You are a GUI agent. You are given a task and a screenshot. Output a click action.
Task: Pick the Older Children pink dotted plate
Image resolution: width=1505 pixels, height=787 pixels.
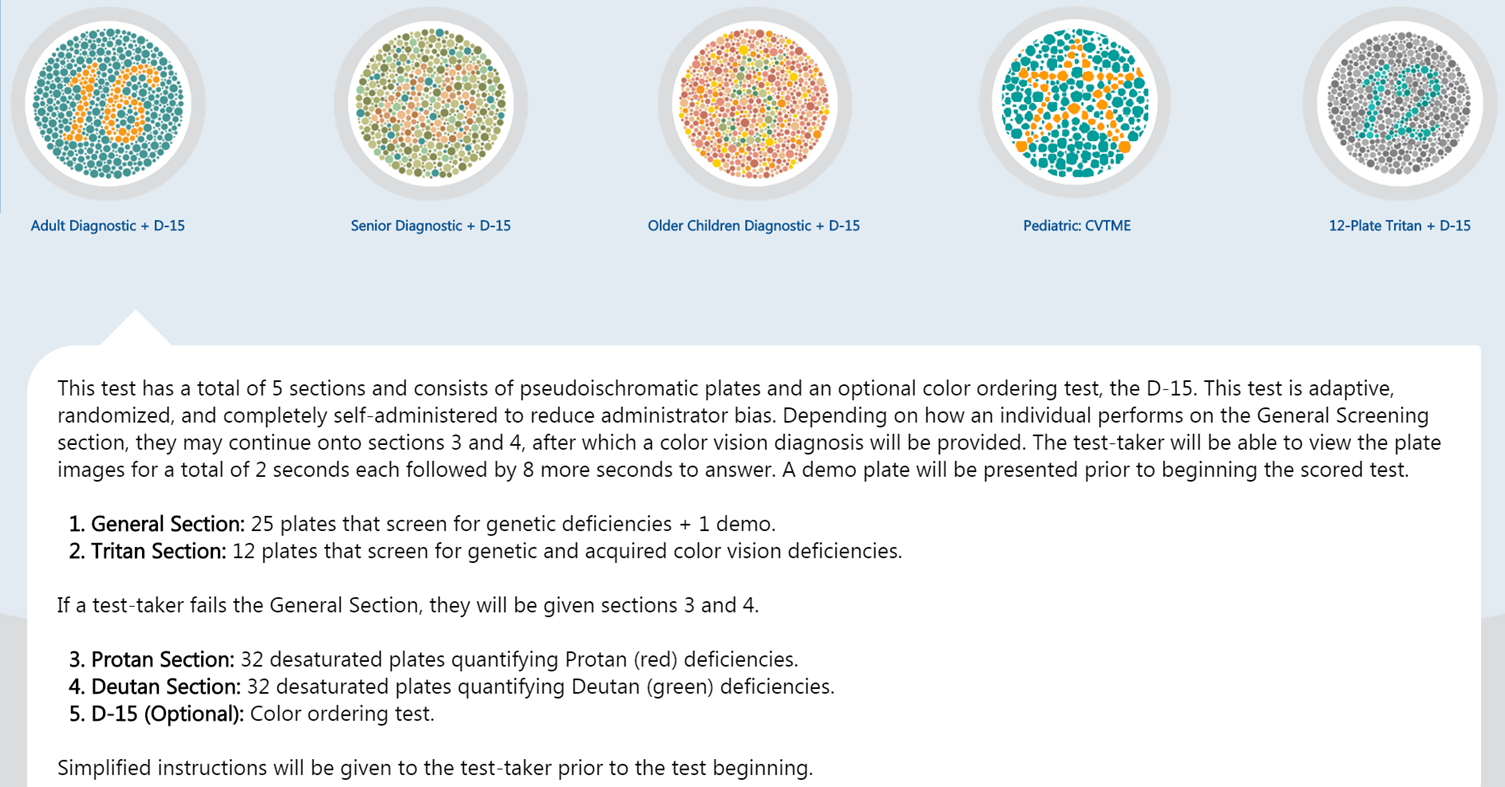point(754,103)
